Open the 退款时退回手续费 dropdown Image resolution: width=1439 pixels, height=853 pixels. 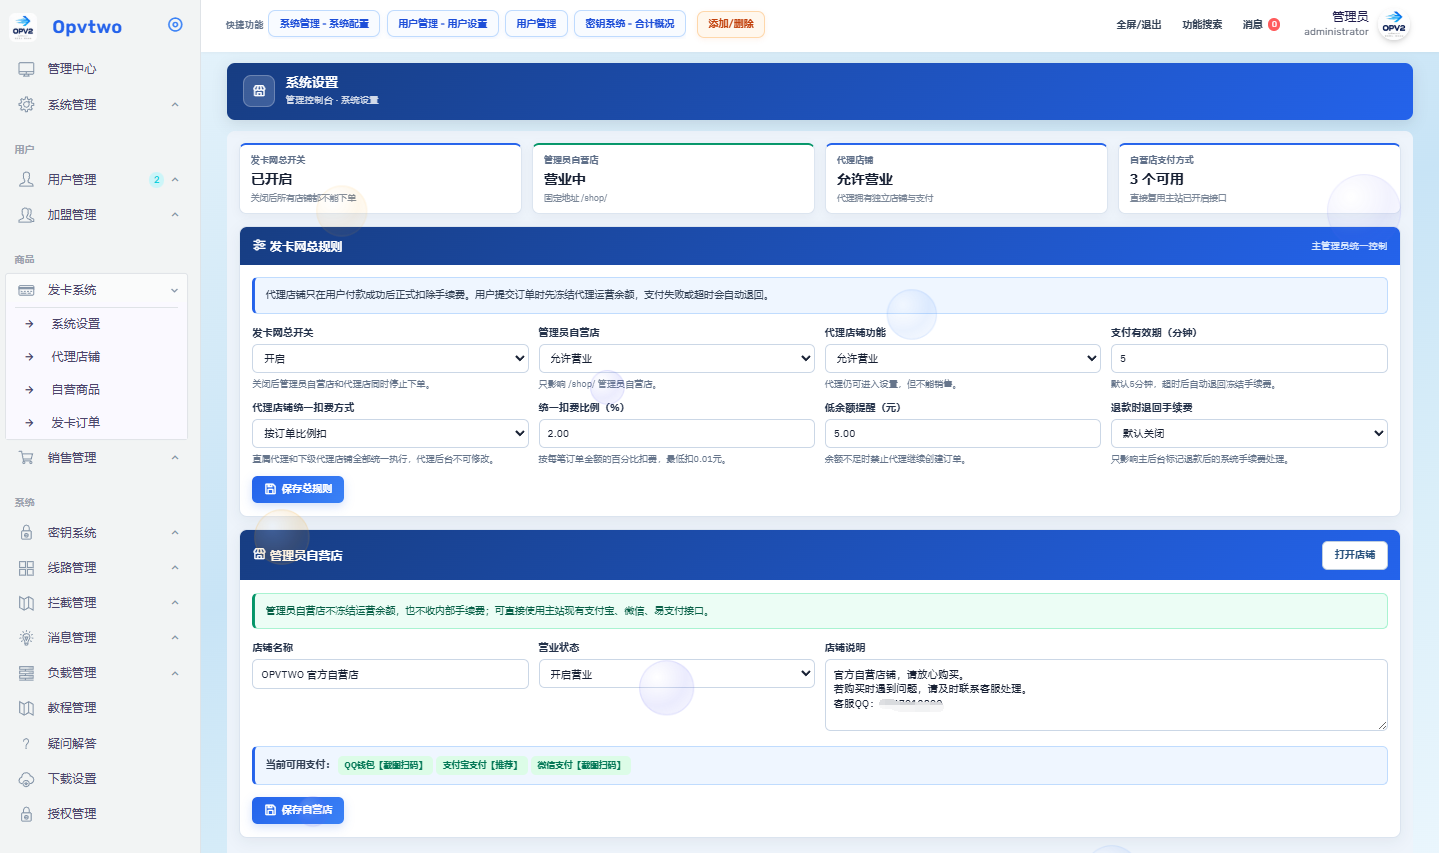pyautogui.click(x=1249, y=433)
